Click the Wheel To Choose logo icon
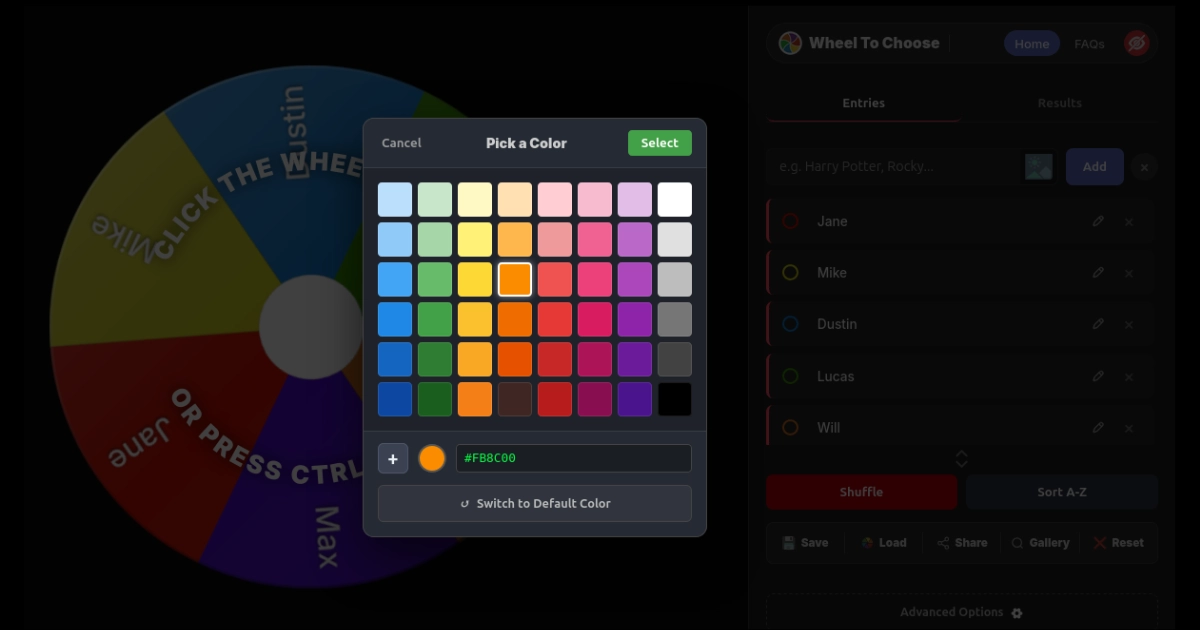1200x630 pixels. 789,42
